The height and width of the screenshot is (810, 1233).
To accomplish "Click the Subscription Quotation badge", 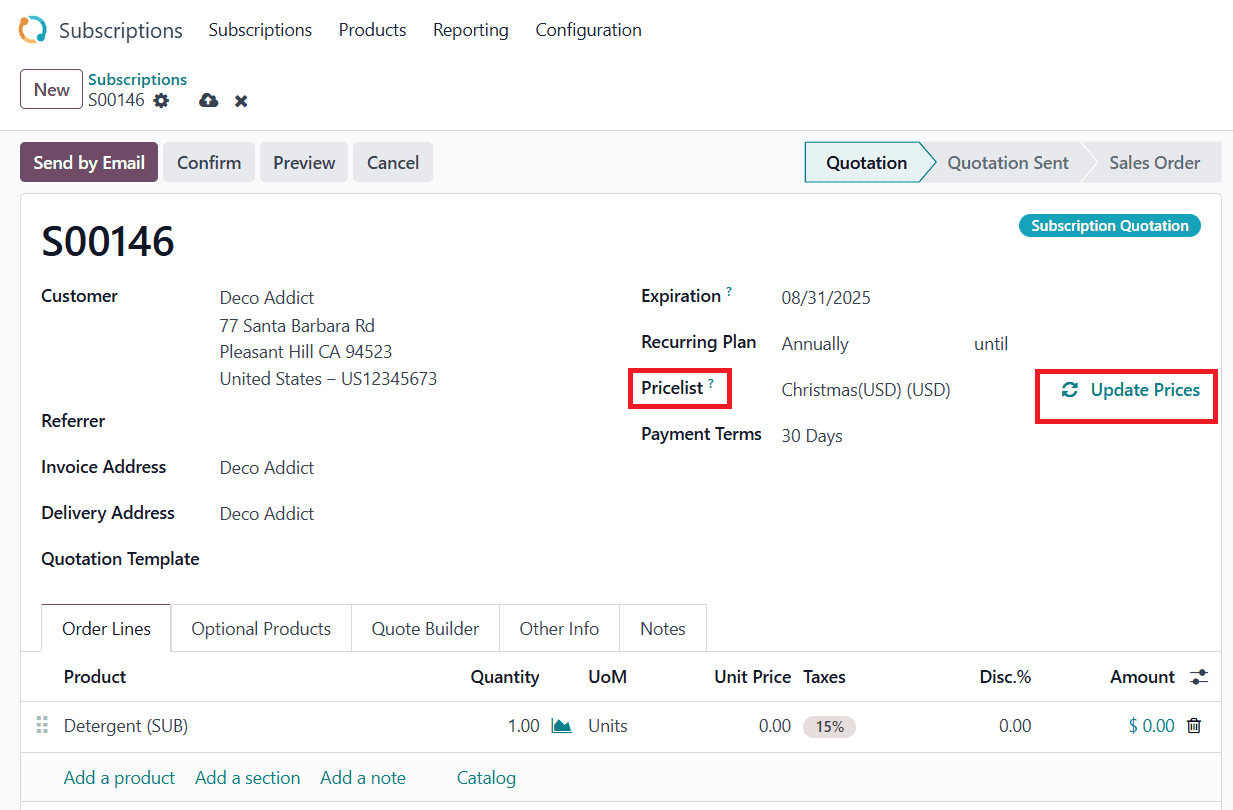I will [x=1110, y=226].
